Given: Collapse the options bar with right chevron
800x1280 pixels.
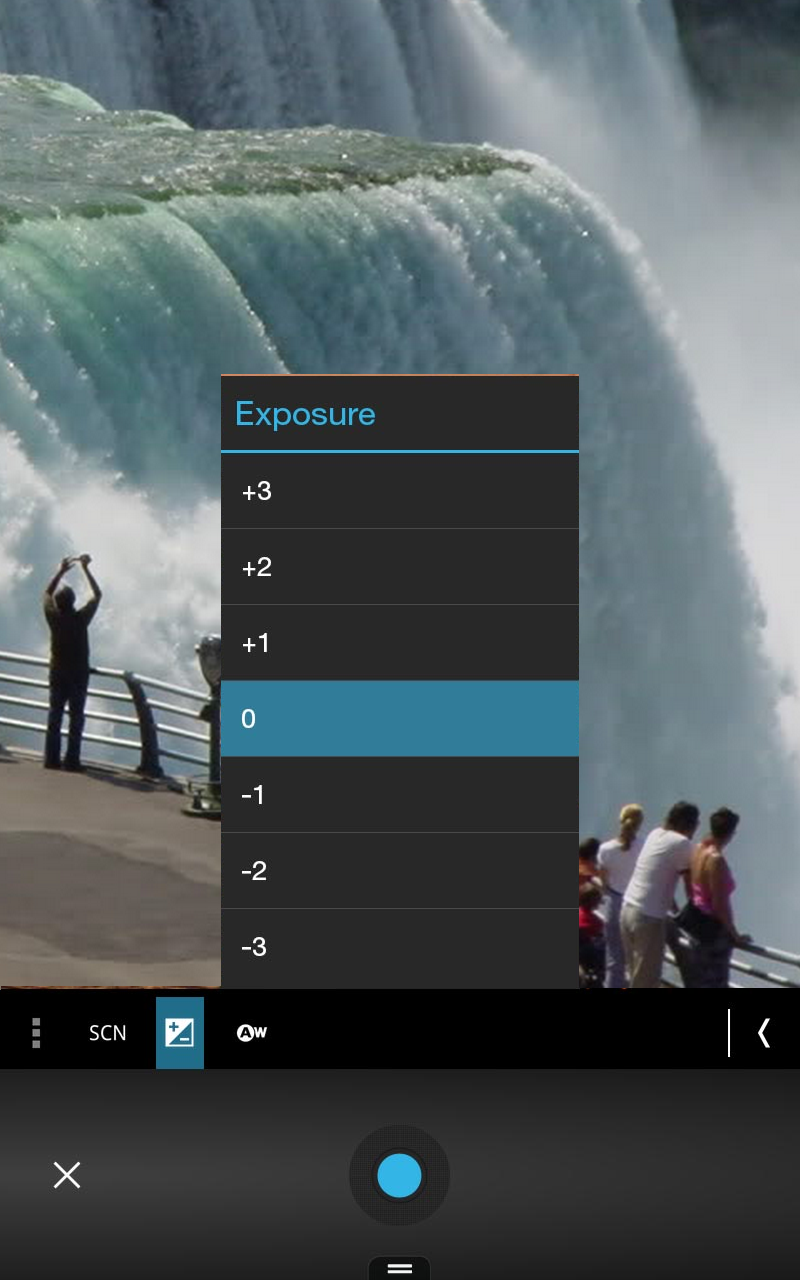Looking at the screenshot, I should click(x=764, y=1032).
